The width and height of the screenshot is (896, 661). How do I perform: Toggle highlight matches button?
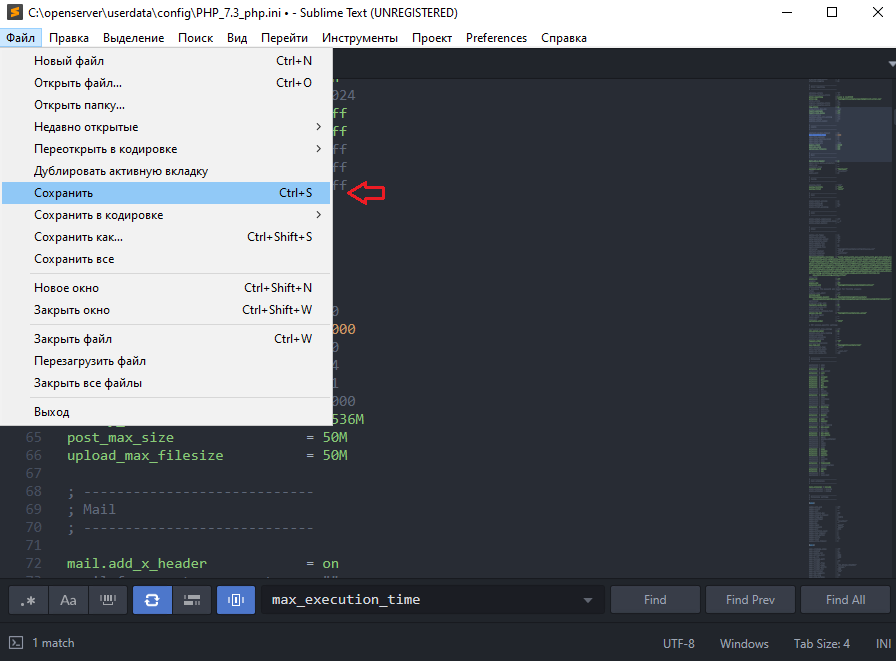click(x=236, y=600)
